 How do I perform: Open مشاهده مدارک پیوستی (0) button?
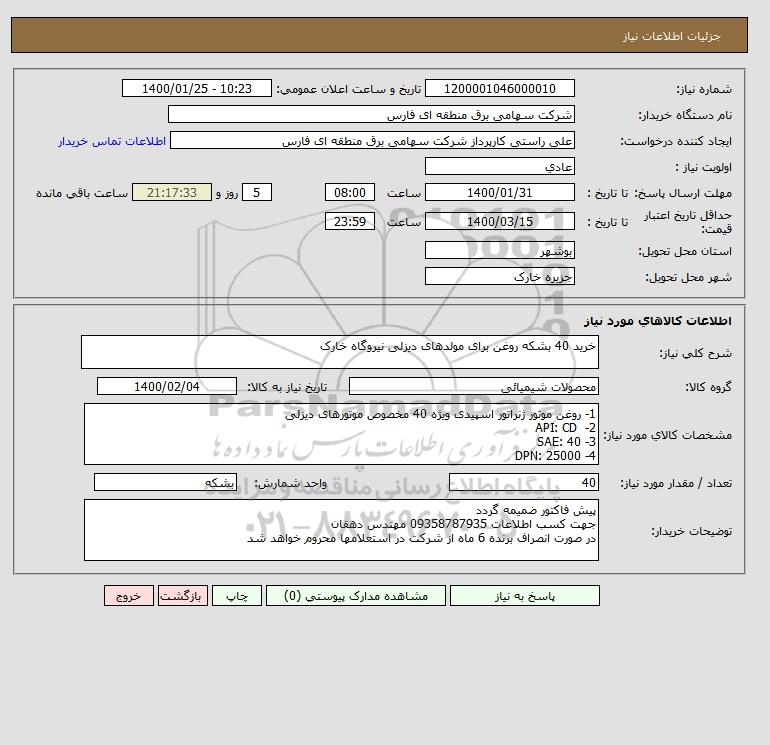(356, 596)
